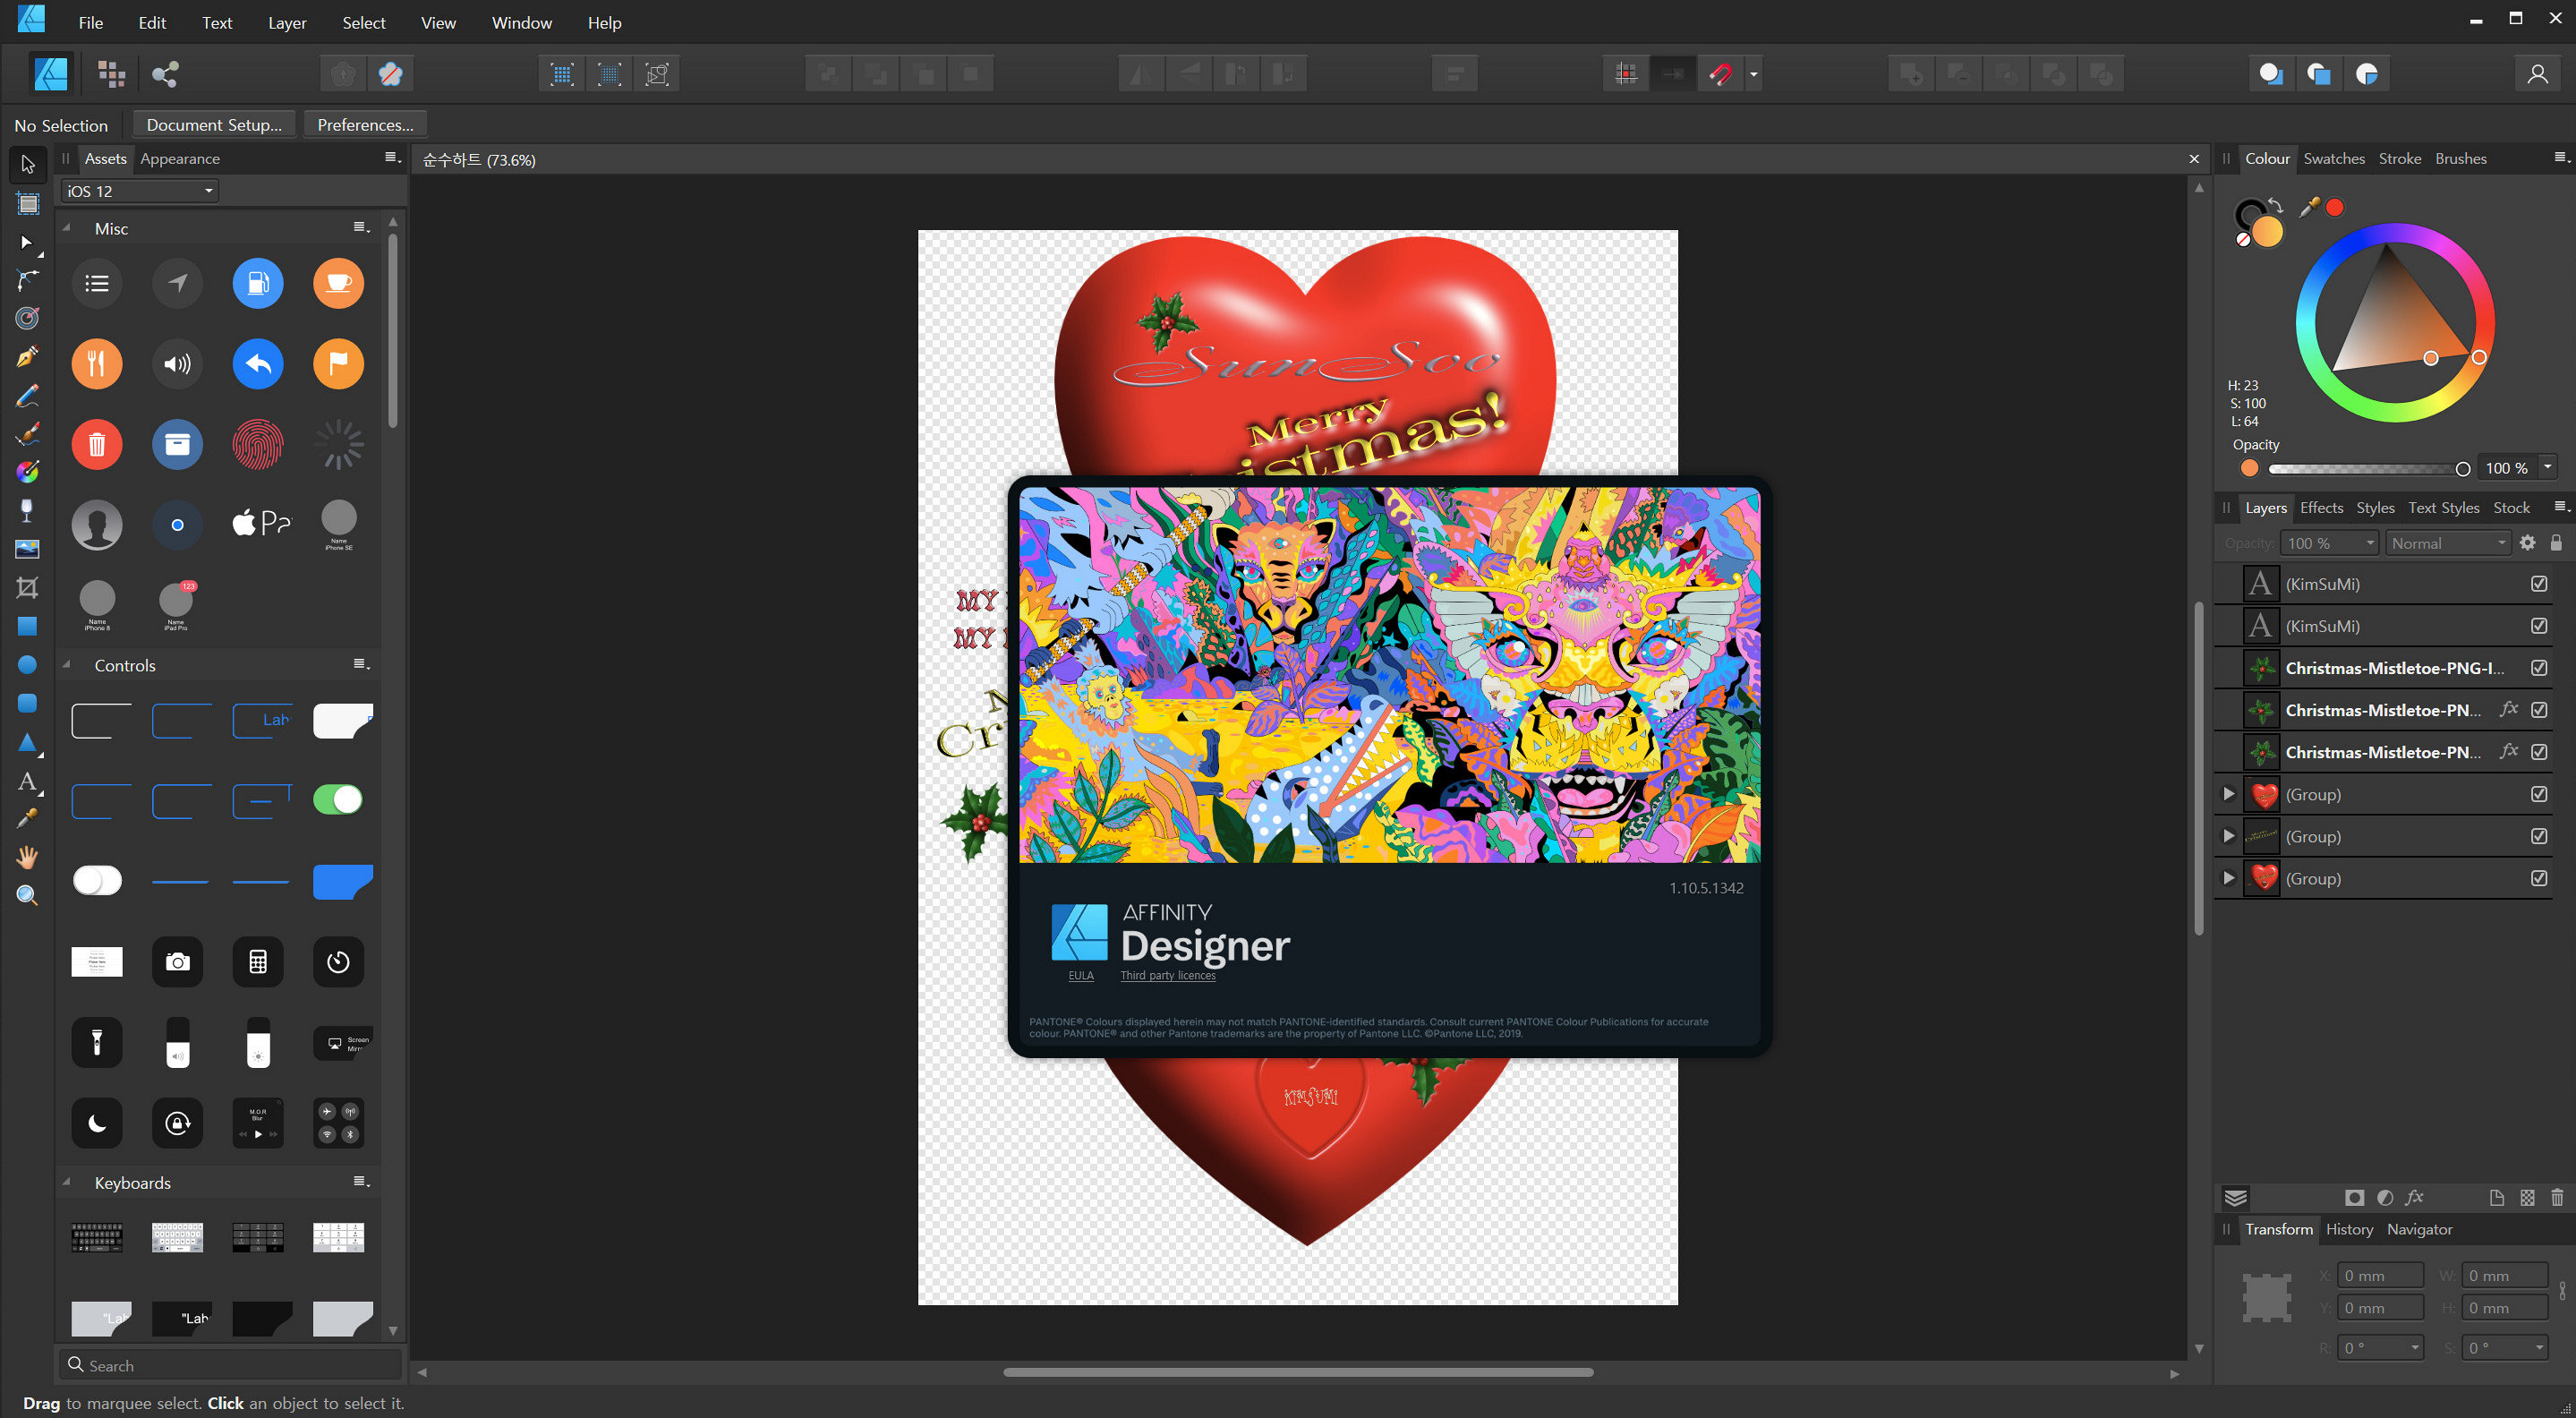2576x1418 pixels.
Task: Click the Pixel persona icon
Action: tap(111, 74)
